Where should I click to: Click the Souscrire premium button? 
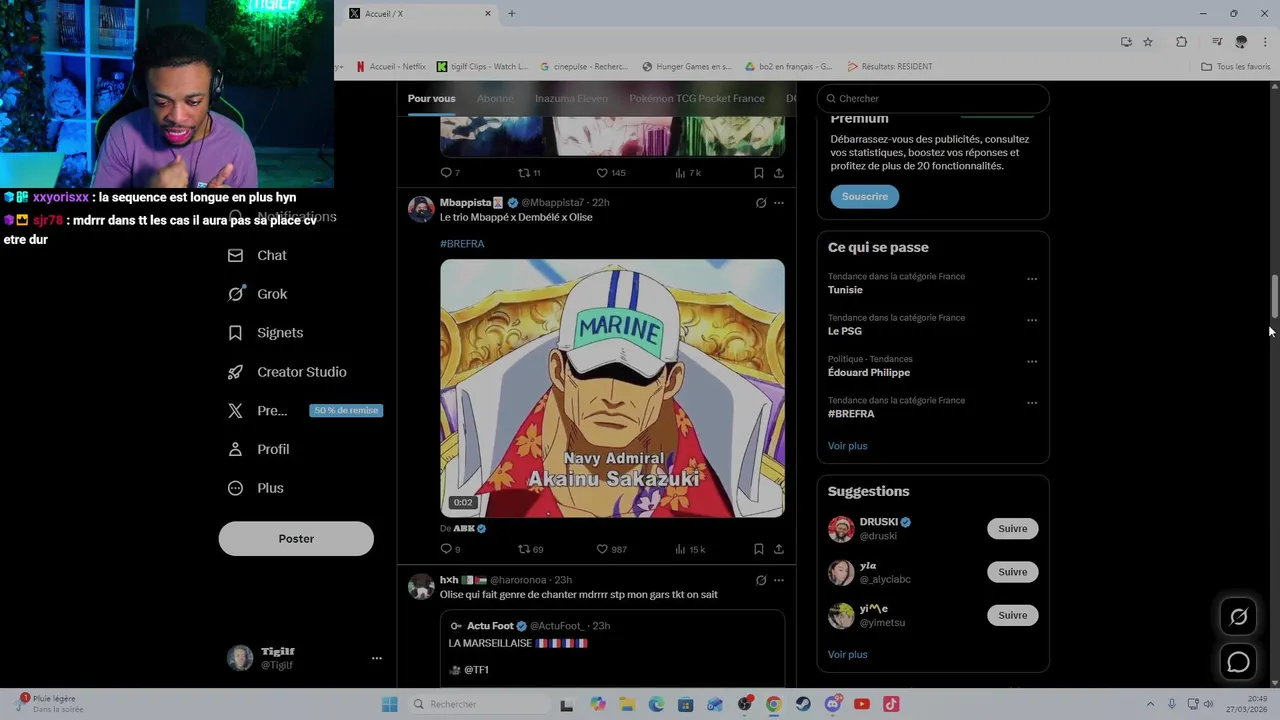click(x=865, y=197)
